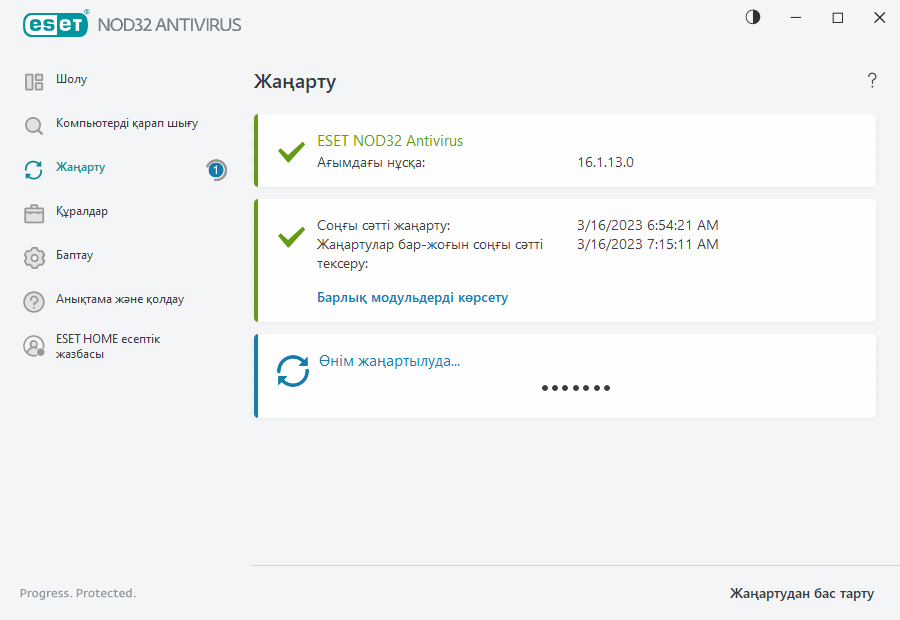900x620 pixels.
Task: Click the magnifier computer scan icon
Action: [x=34, y=126]
